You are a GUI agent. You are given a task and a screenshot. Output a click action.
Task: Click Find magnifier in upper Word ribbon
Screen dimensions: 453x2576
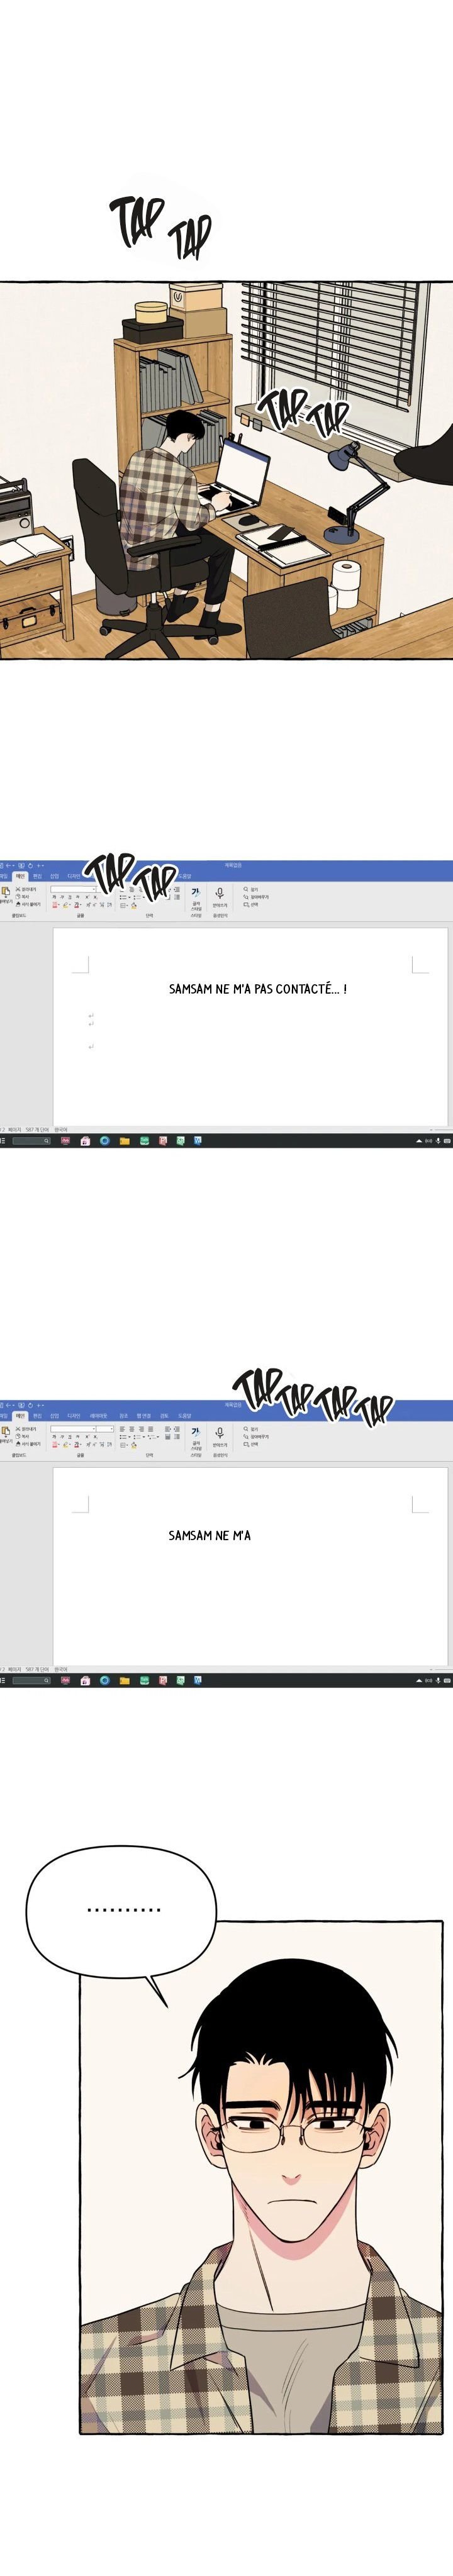pyautogui.click(x=246, y=888)
